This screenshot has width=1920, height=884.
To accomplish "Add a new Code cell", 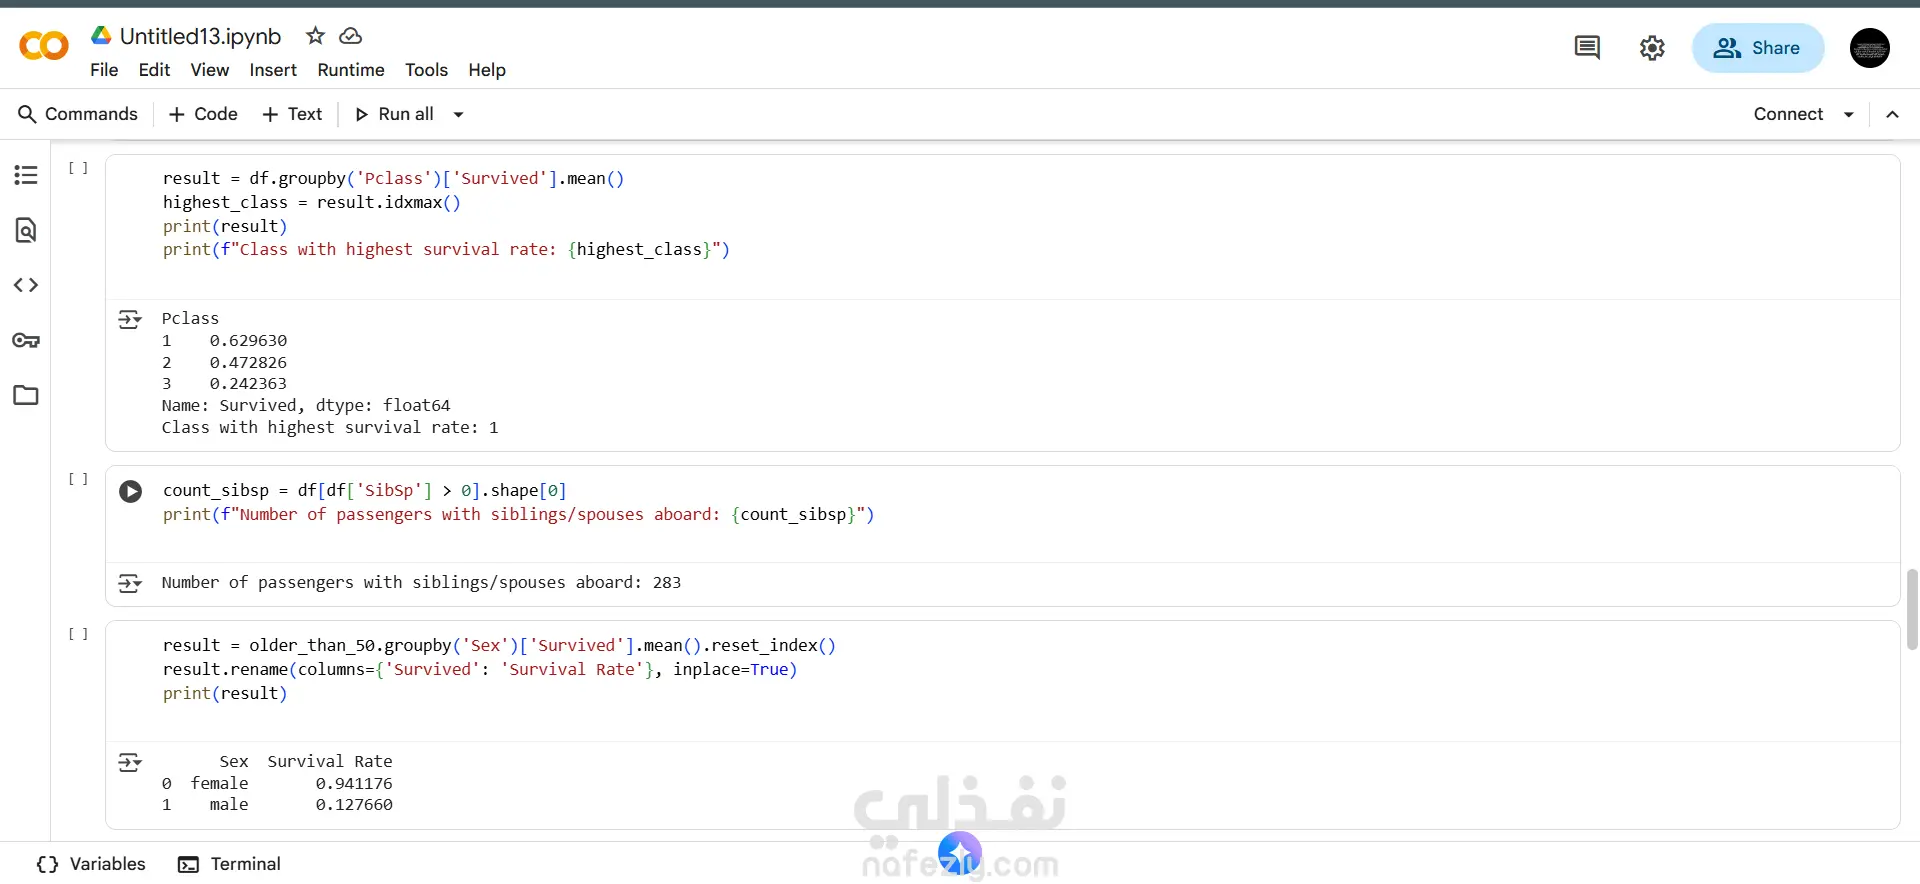I will [204, 114].
